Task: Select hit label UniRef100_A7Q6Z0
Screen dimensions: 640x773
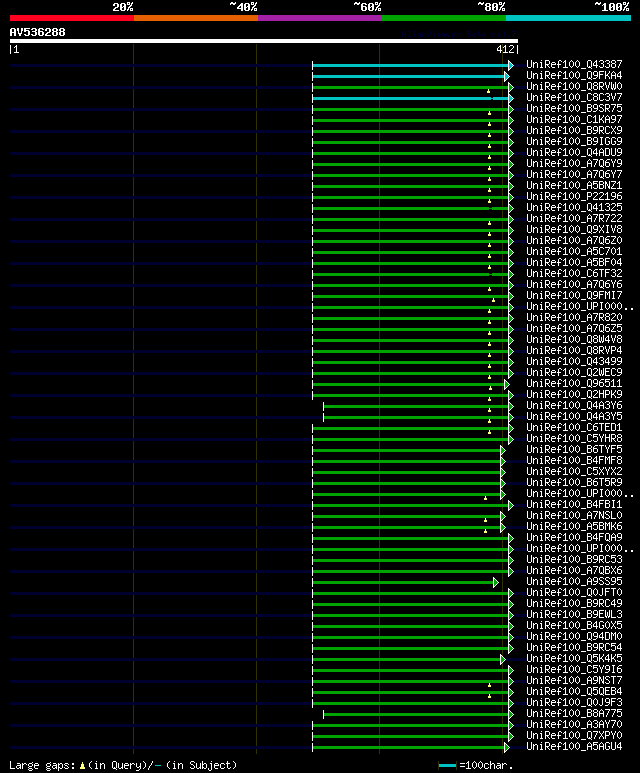Action: (574, 241)
